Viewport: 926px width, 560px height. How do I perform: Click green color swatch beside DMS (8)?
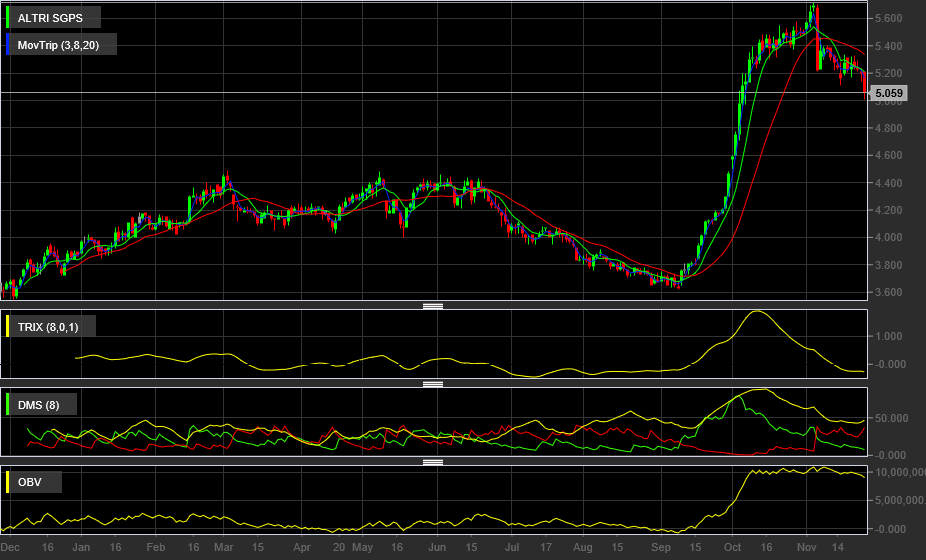point(8,405)
